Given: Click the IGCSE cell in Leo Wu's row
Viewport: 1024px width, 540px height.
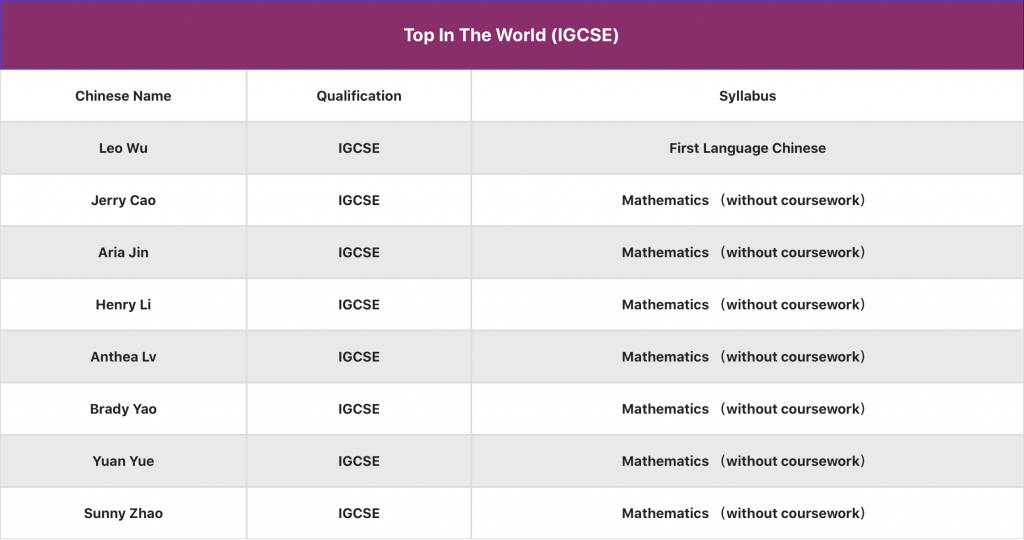Looking at the screenshot, I should point(359,148).
